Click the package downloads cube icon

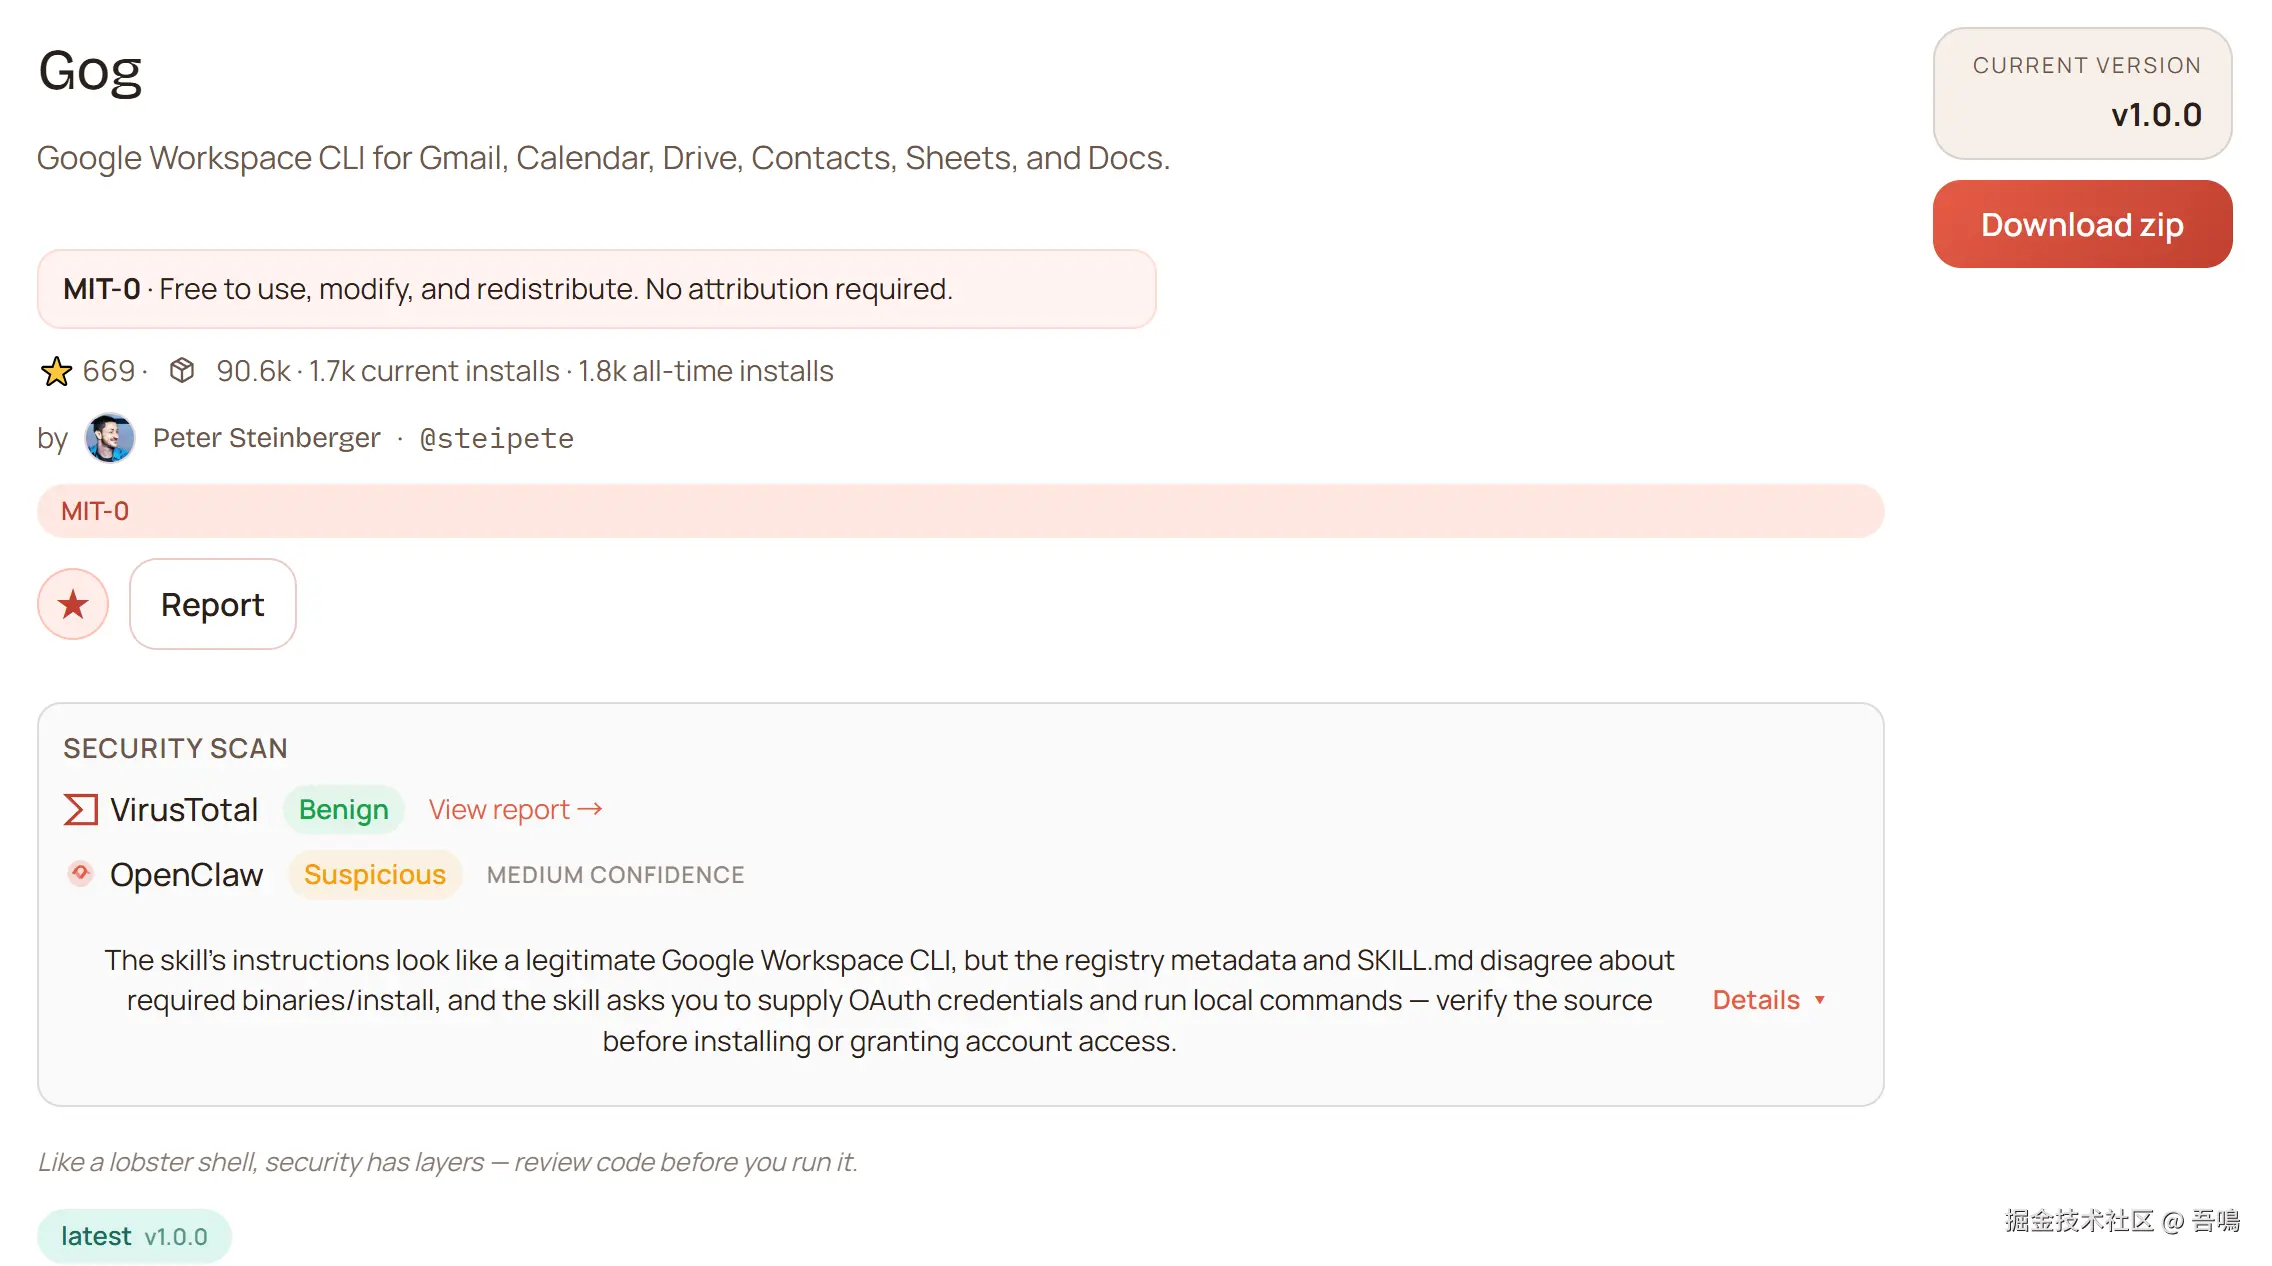[x=182, y=370]
